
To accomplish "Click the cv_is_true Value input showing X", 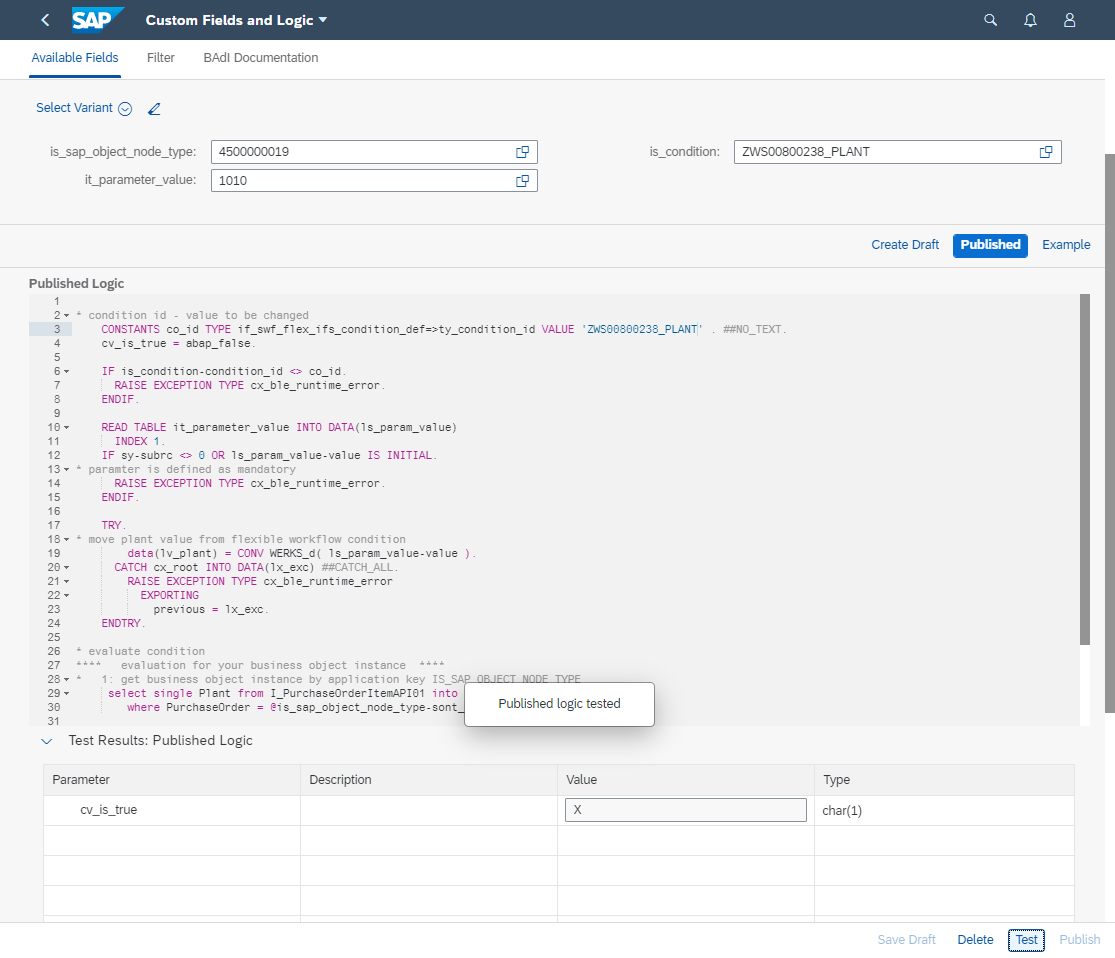I will pos(685,810).
